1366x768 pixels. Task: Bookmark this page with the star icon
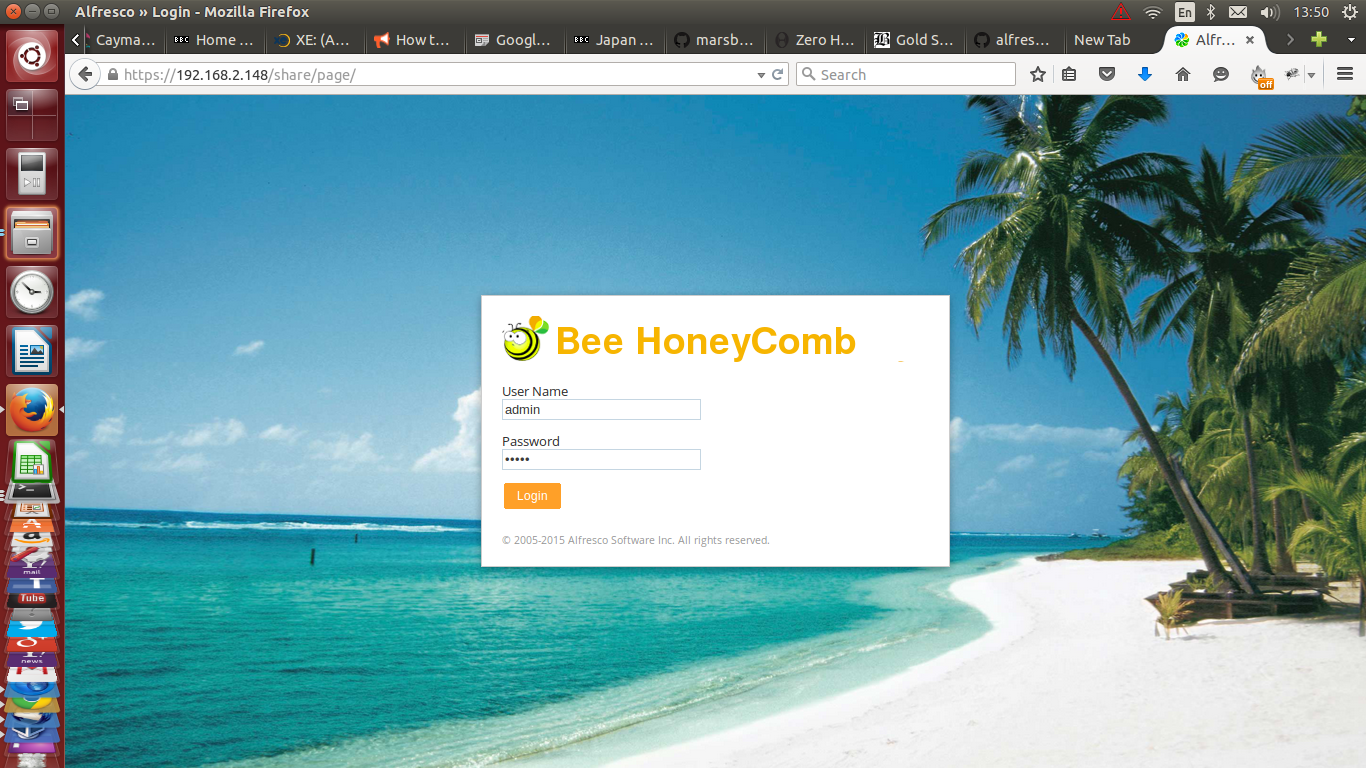click(1038, 75)
